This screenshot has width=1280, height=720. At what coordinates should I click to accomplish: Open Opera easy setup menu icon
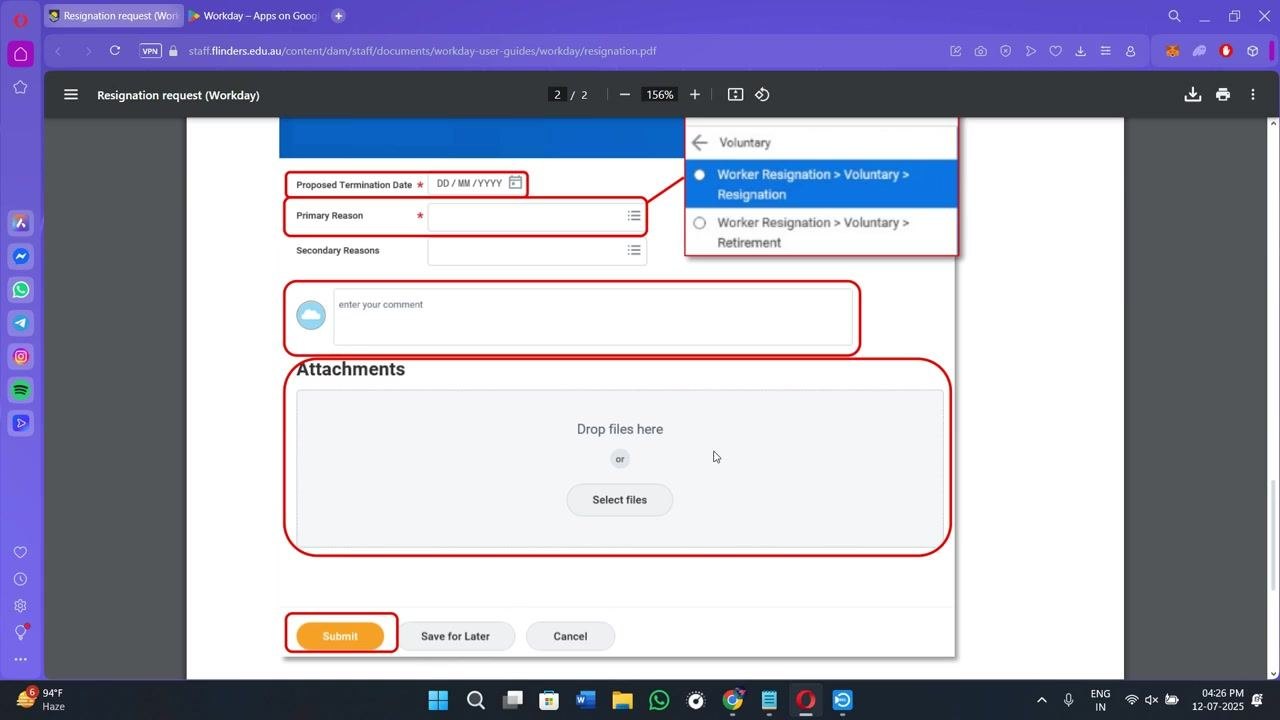[x=1105, y=51]
